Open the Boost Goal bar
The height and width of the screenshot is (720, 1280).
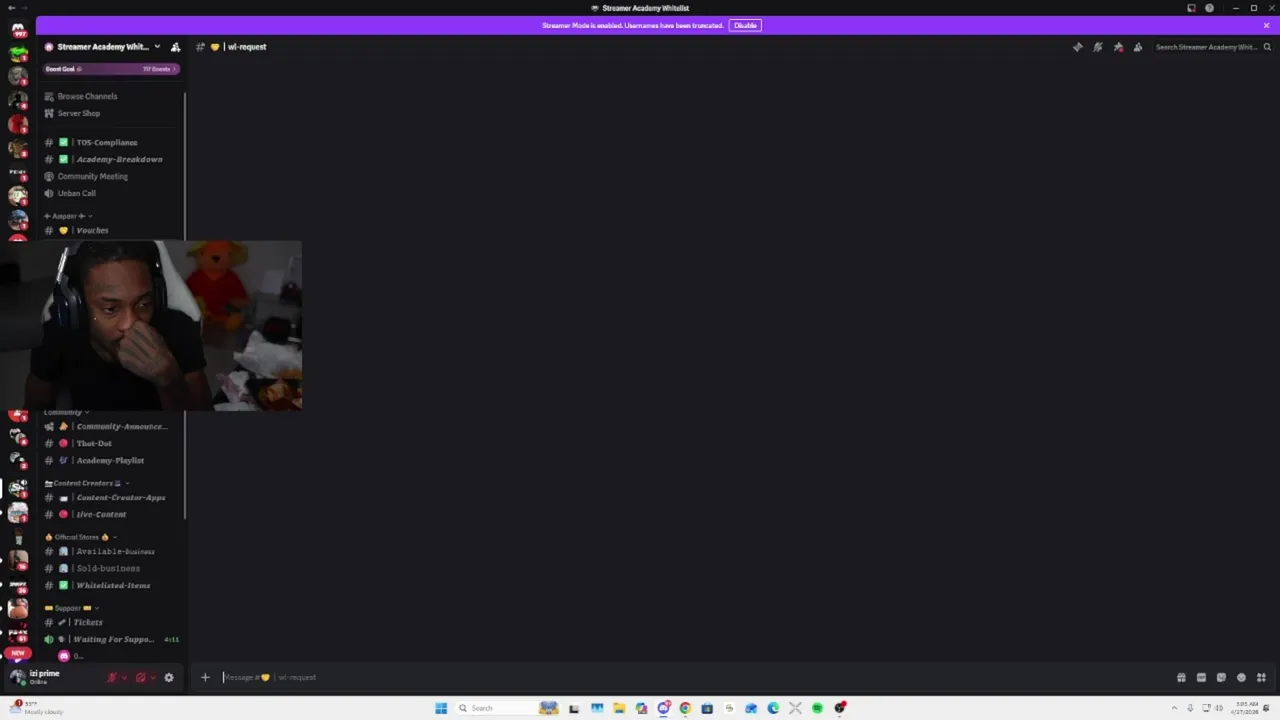click(110, 69)
